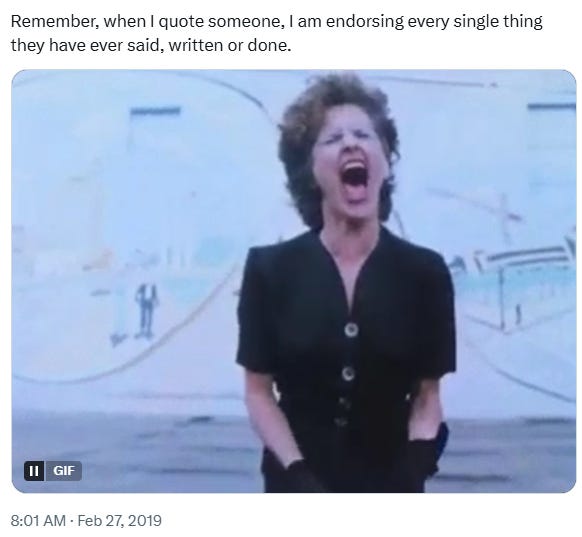Click the woman's open mouth in the GIF
This screenshot has height=537, width=582.
click(x=354, y=177)
